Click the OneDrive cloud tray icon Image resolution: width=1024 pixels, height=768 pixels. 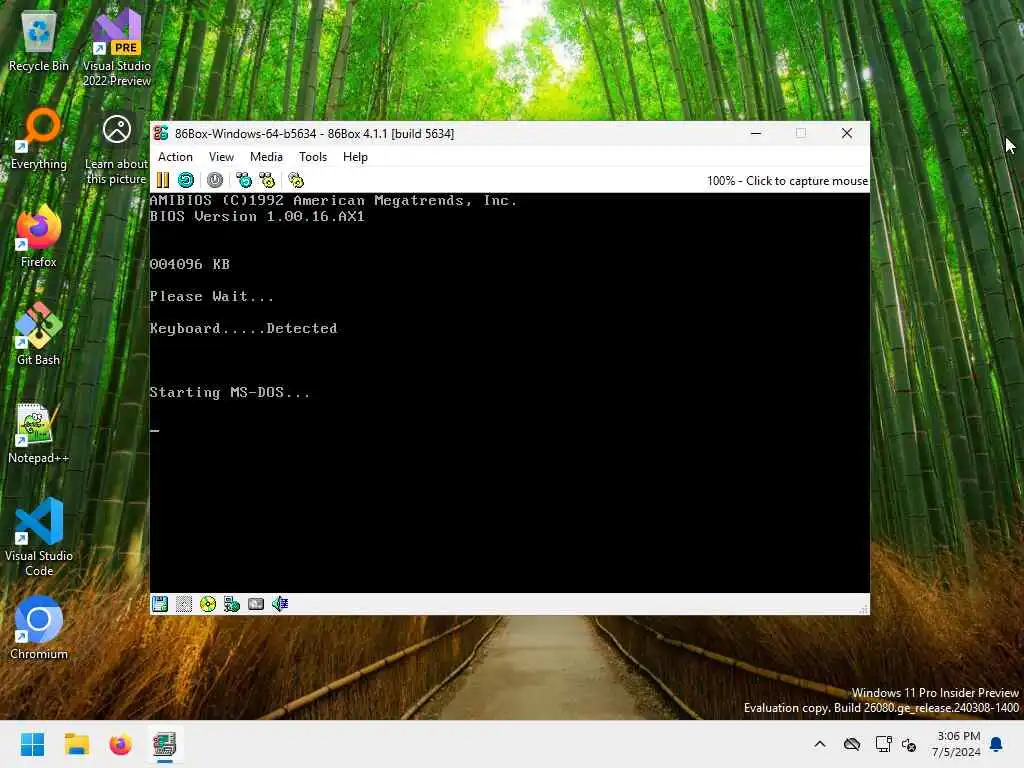[852, 744]
